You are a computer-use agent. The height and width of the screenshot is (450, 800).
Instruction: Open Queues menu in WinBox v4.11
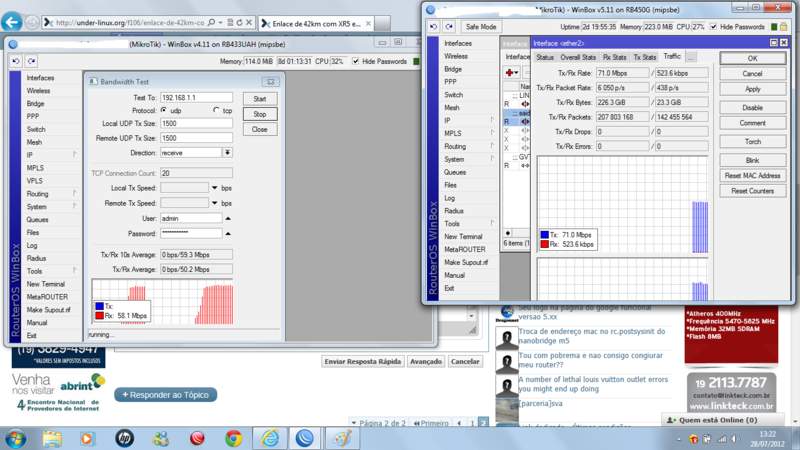(x=37, y=219)
